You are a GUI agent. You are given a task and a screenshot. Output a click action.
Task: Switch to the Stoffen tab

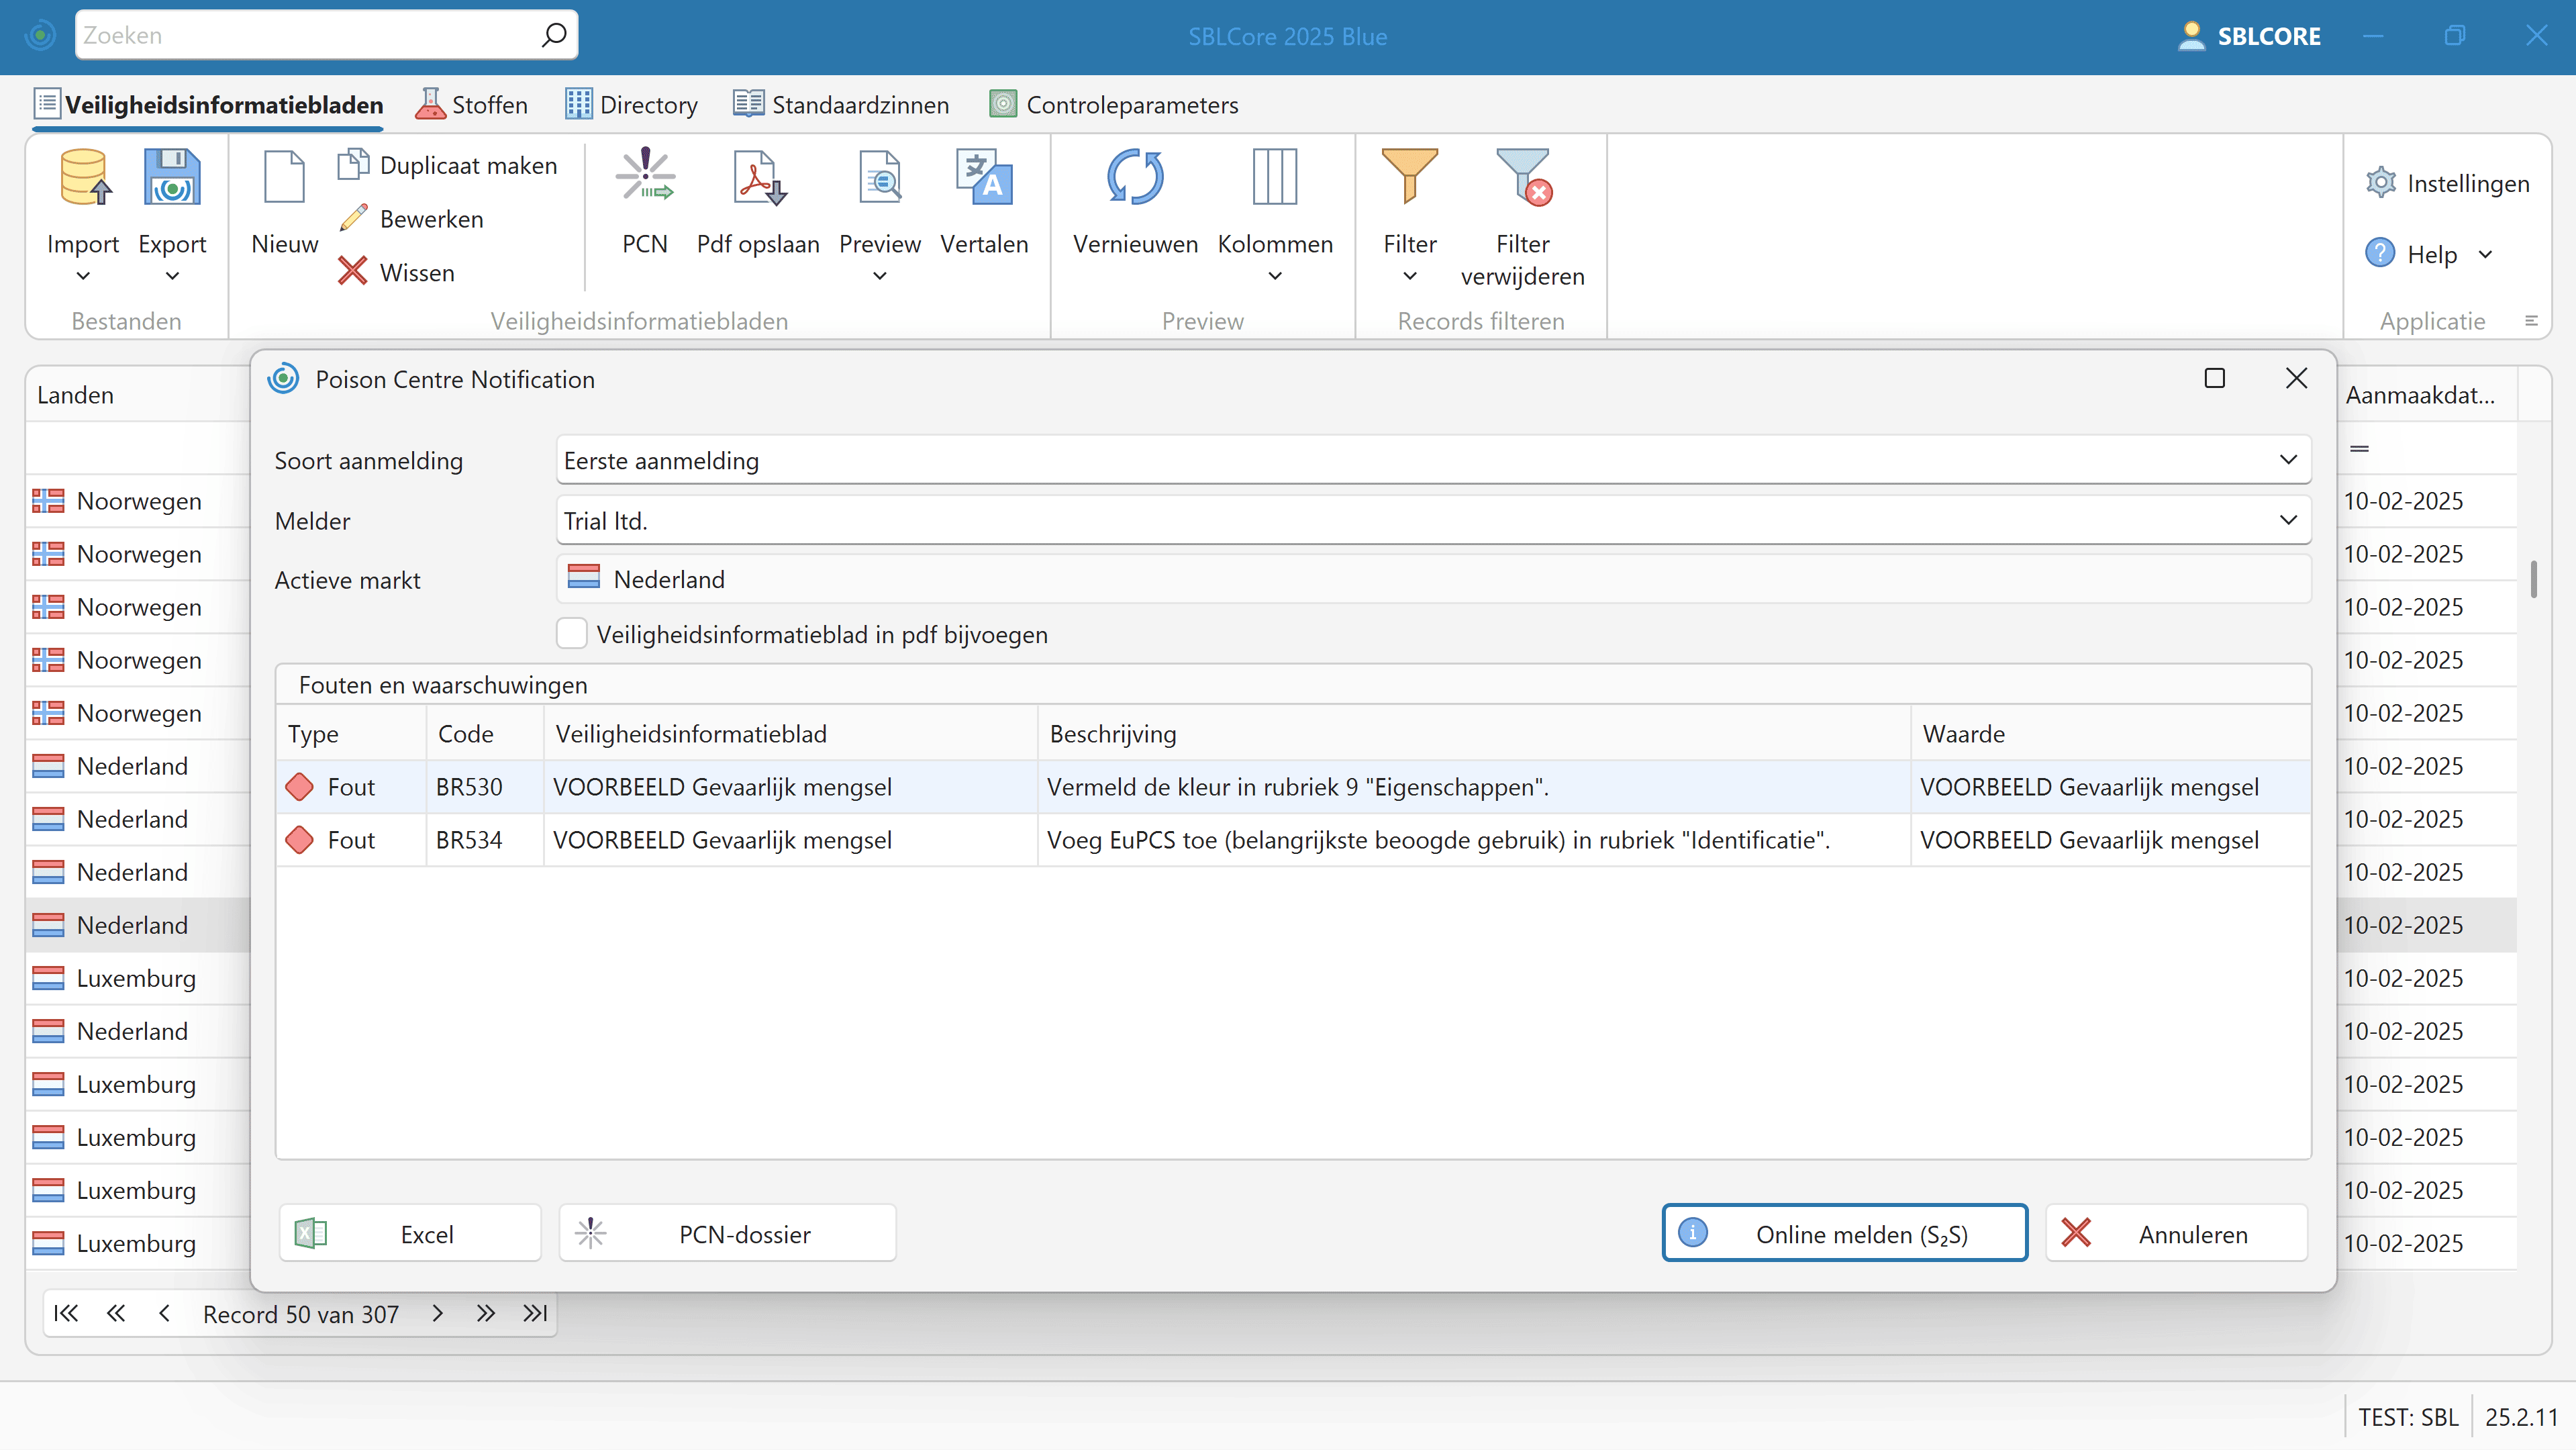point(472,105)
